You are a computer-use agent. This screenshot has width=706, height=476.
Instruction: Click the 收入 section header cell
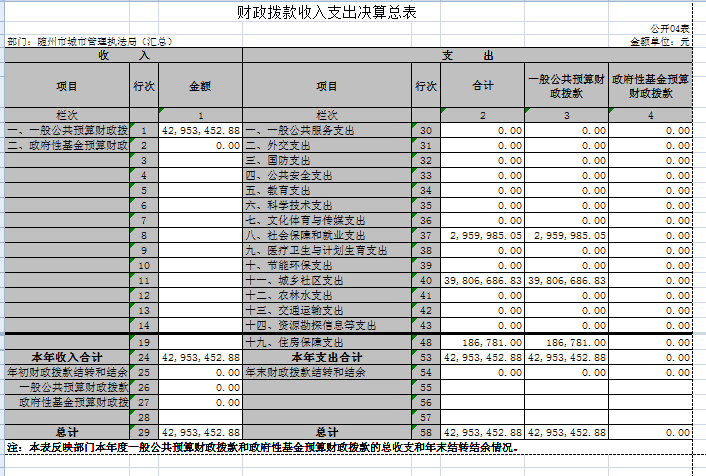[123, 55]
